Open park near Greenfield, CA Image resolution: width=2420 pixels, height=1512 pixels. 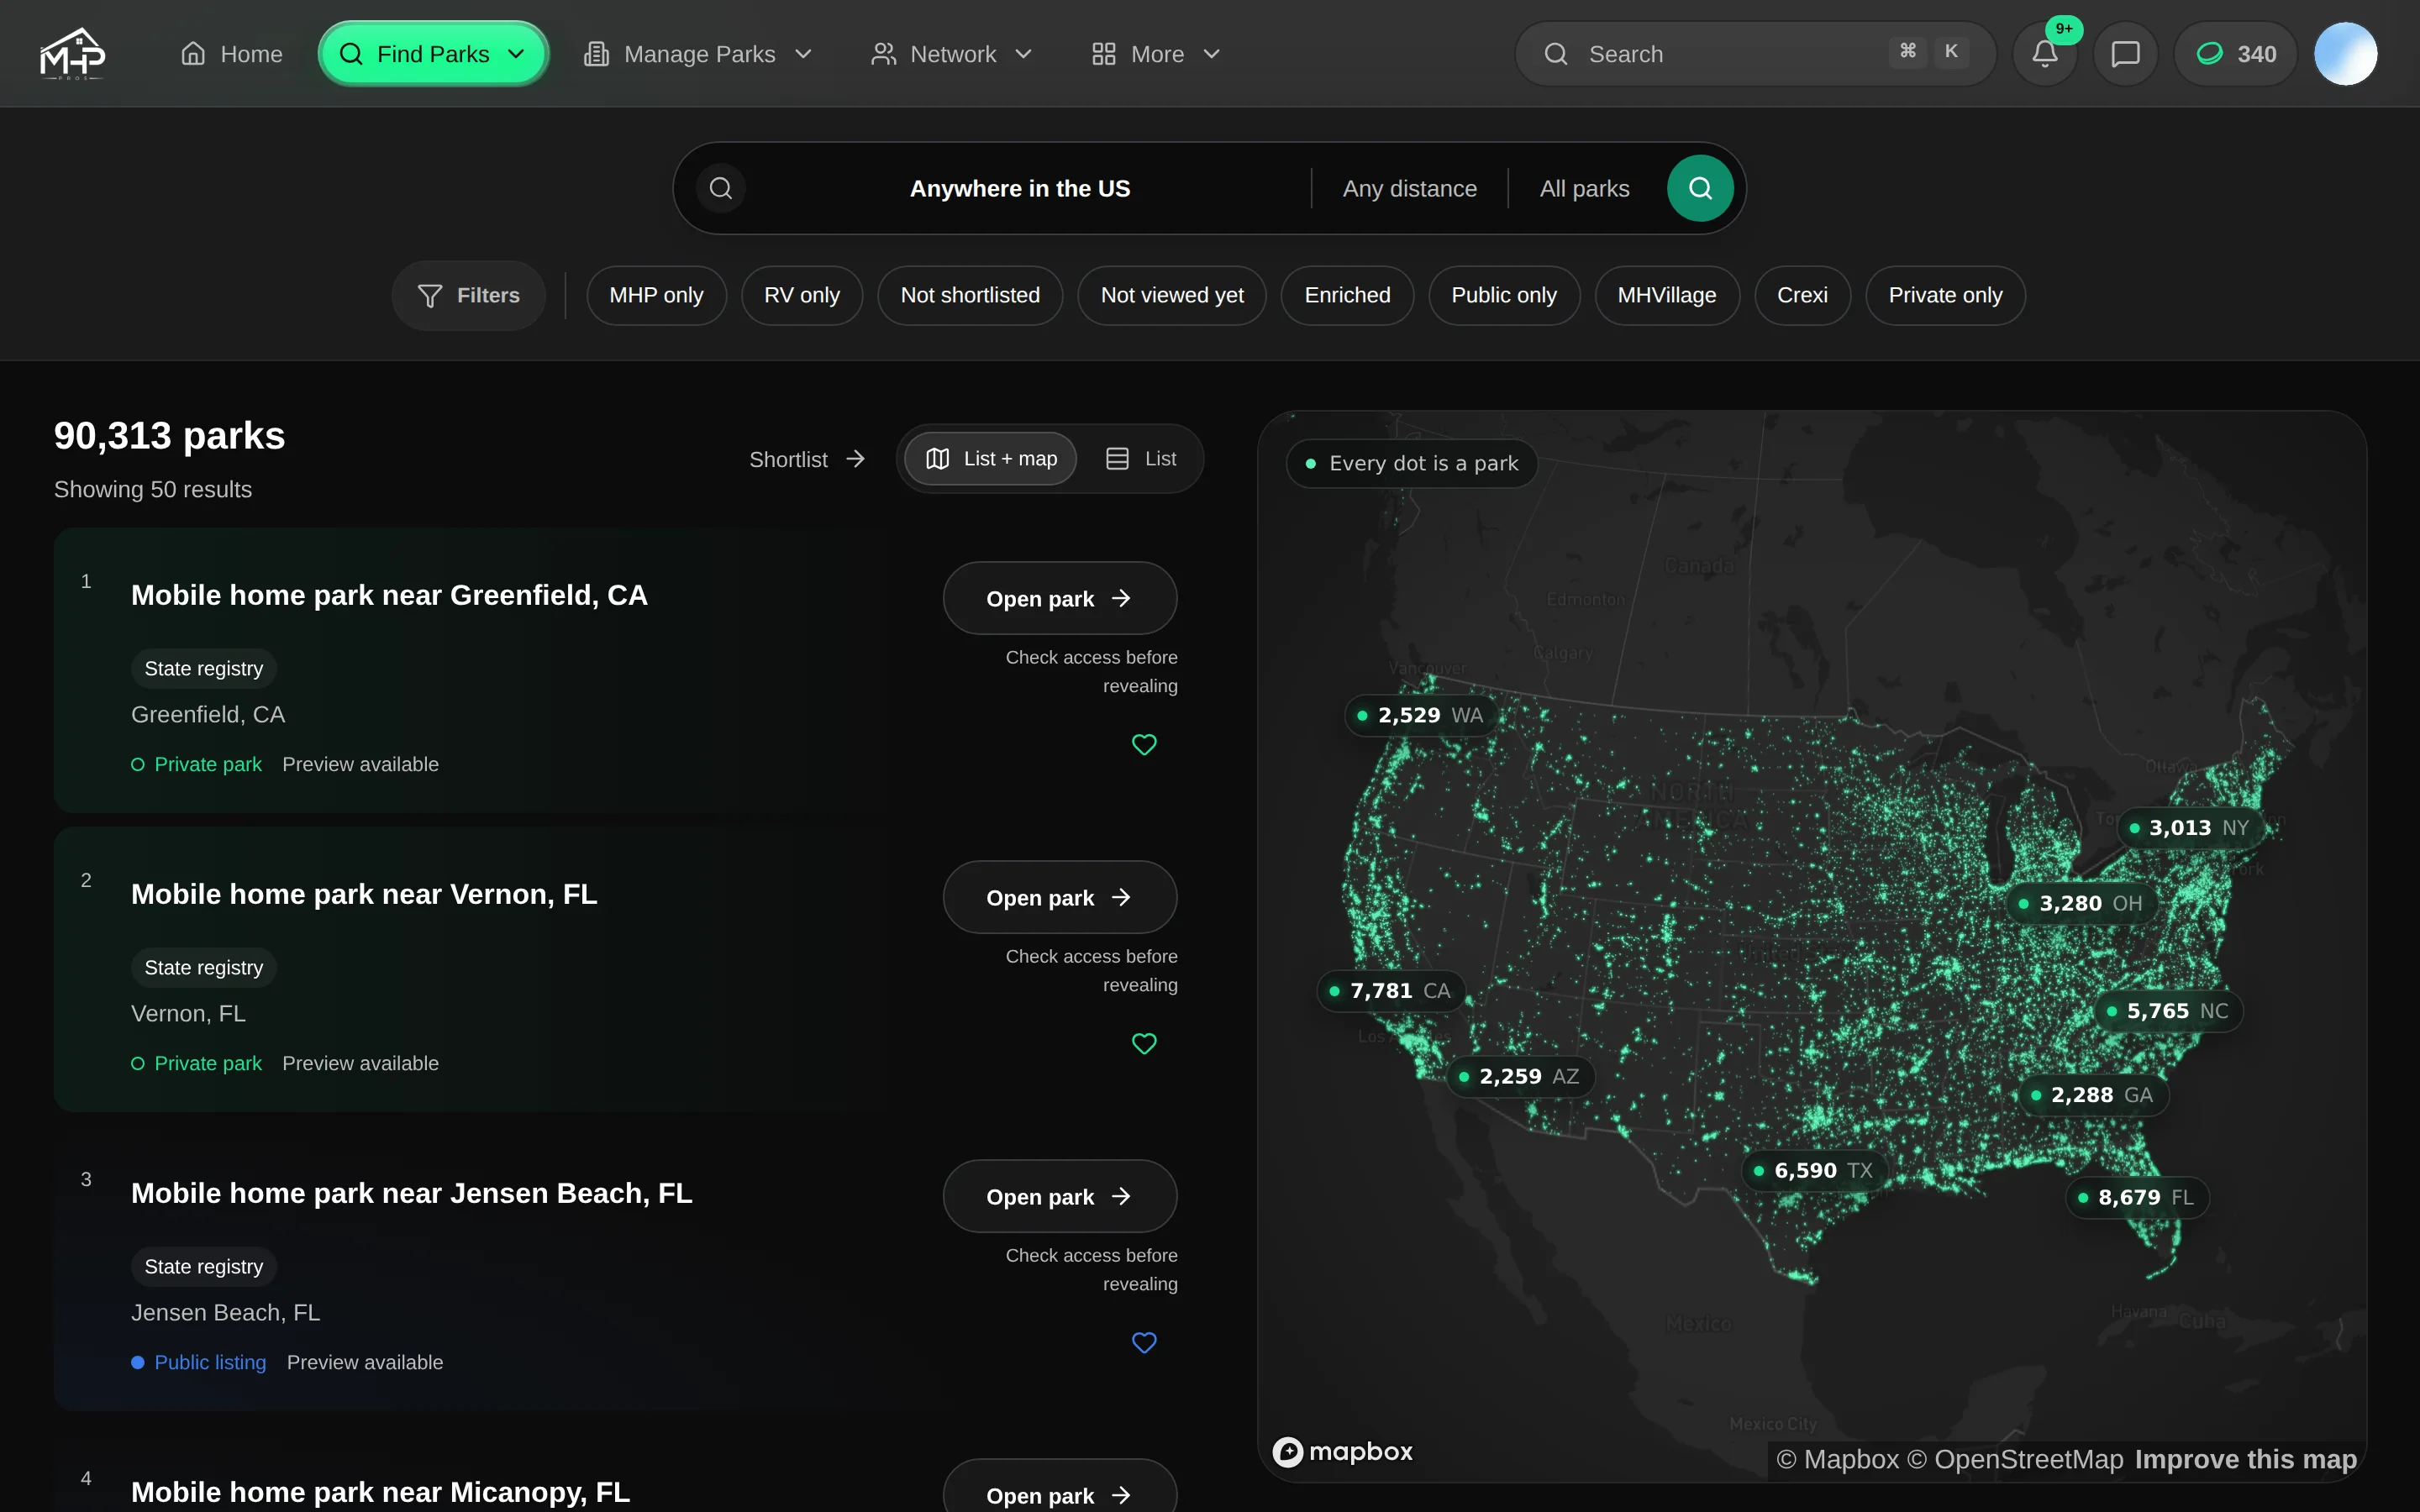tap(1060, 598)
